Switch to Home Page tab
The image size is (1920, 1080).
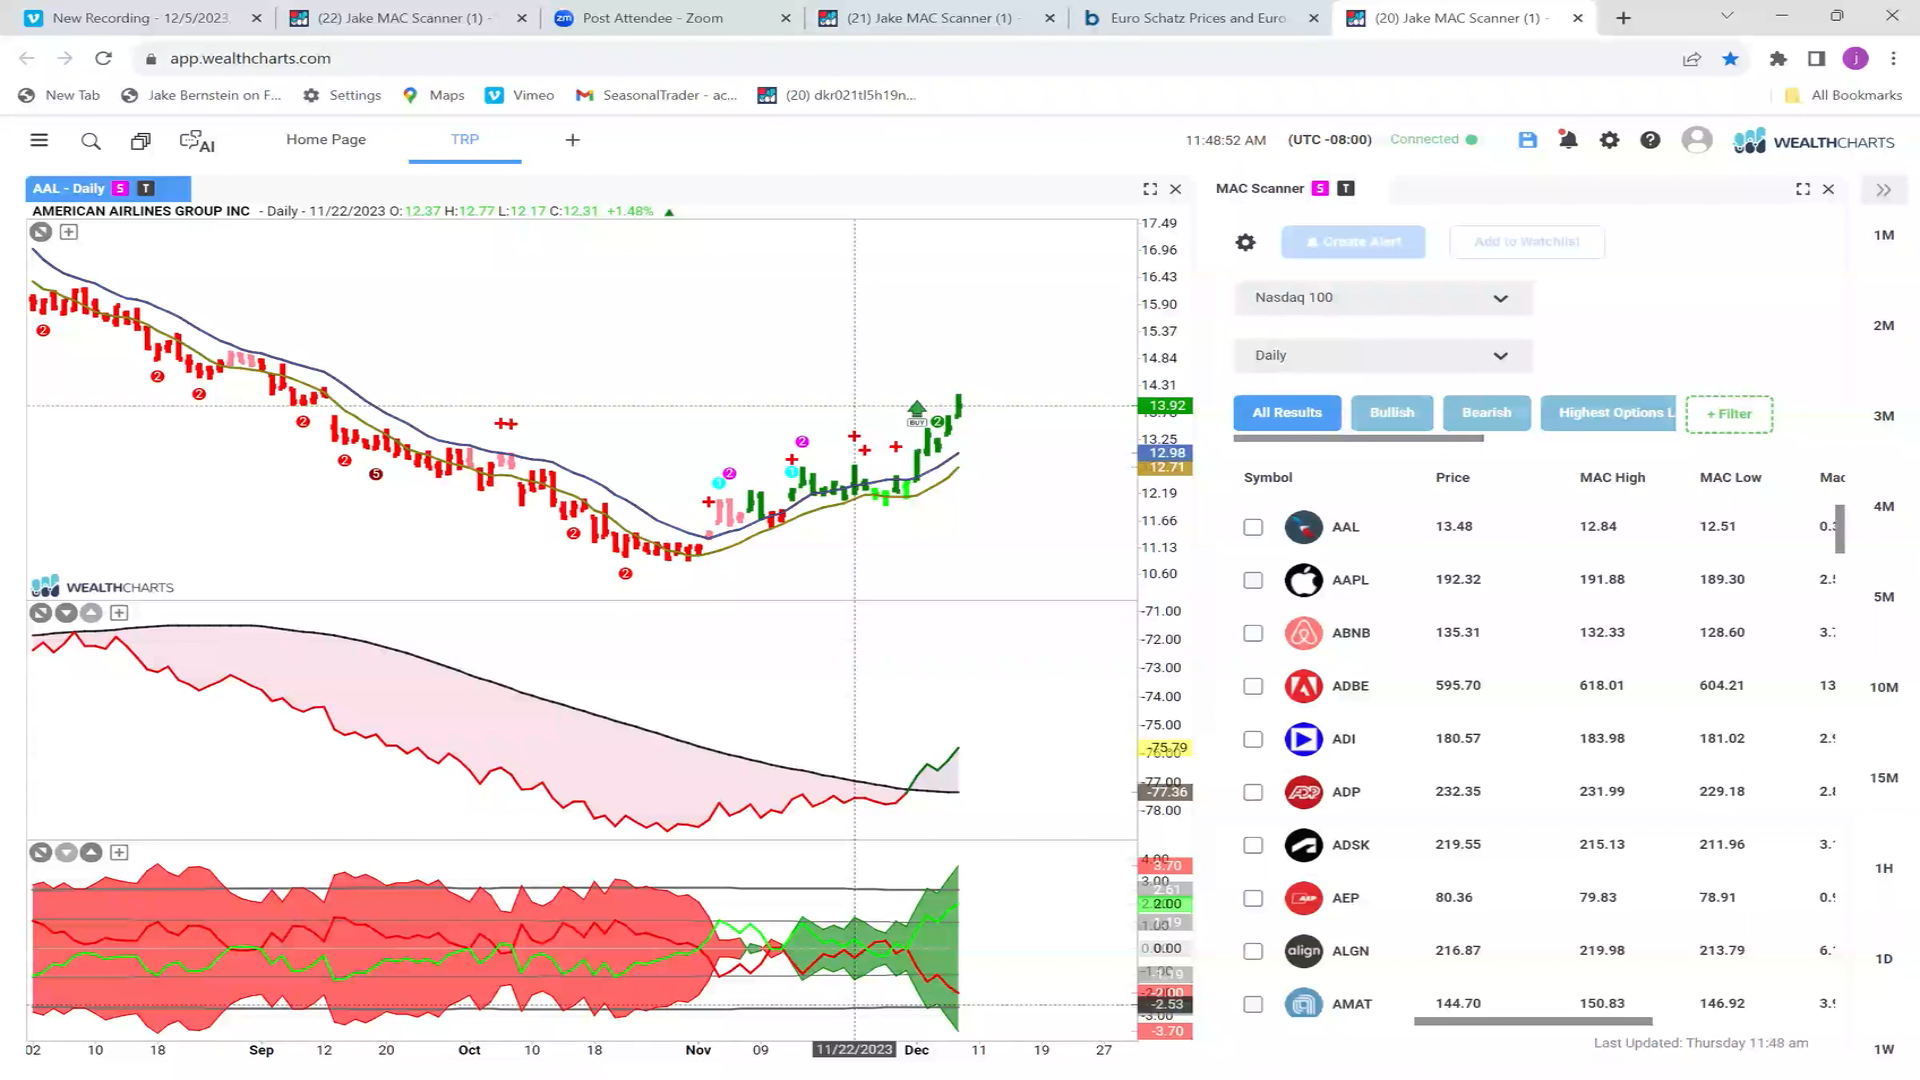pos(326,140)
